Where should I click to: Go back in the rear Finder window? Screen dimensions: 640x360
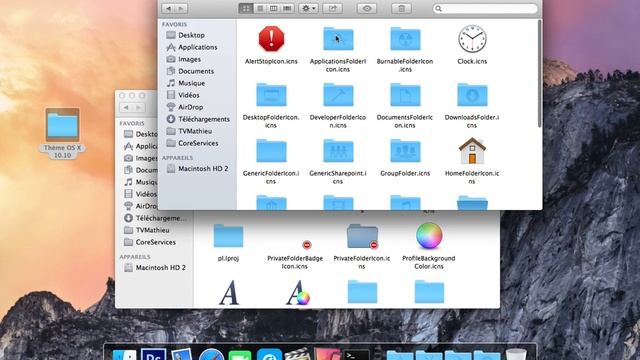126,107
